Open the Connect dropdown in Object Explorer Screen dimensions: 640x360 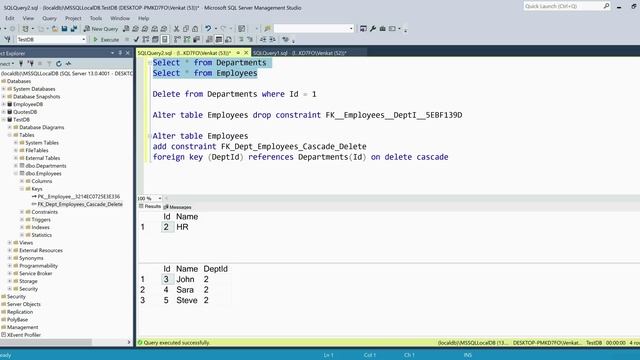point(7,64)
